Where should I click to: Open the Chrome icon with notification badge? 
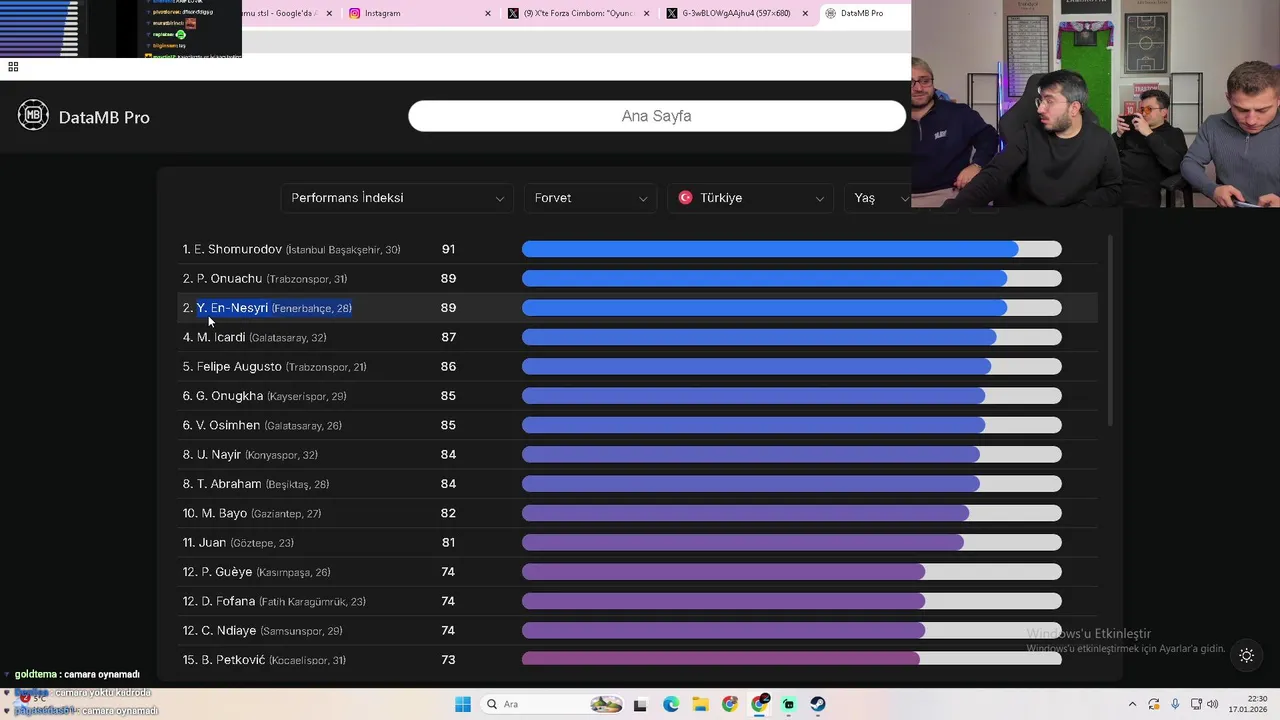760,704
